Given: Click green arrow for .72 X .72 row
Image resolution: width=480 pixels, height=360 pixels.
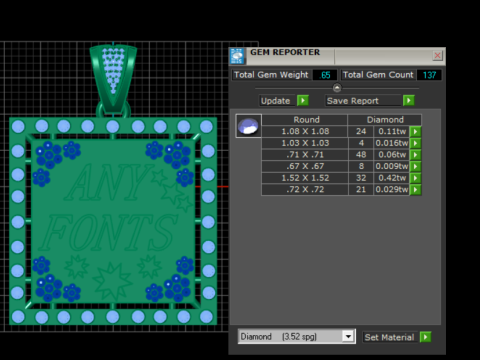Looking at the screenshot, I should point(415,190).
